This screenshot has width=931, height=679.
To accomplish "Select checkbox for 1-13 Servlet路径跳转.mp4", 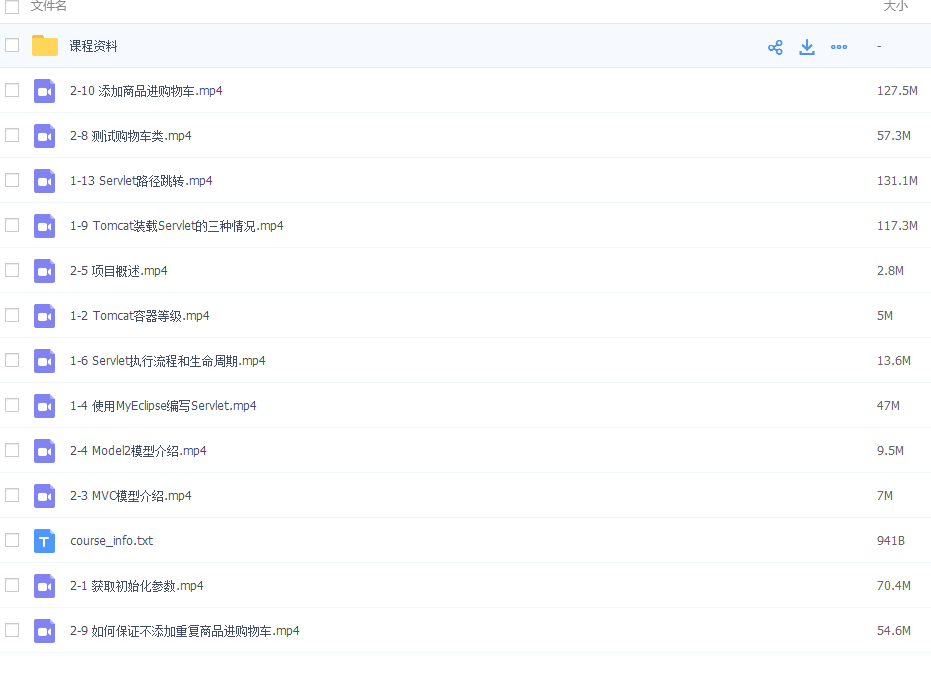I will coord(12,180).
